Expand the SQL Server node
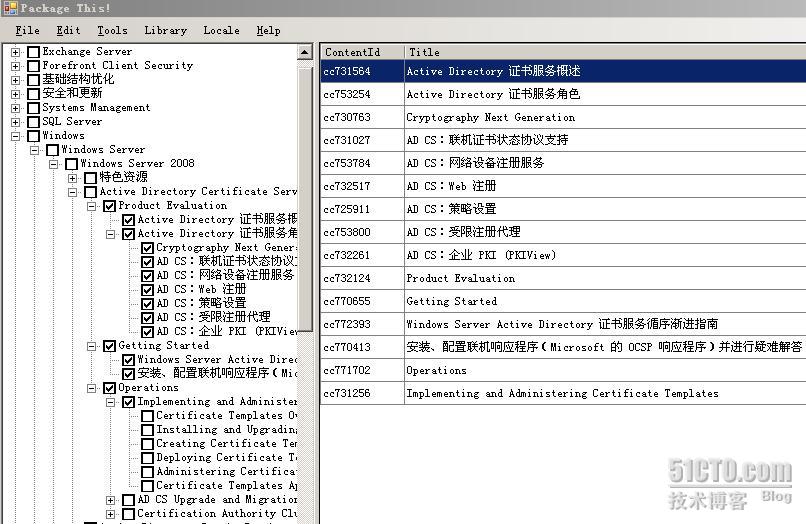Screen dimensions: 806x524 click(15, 122)
